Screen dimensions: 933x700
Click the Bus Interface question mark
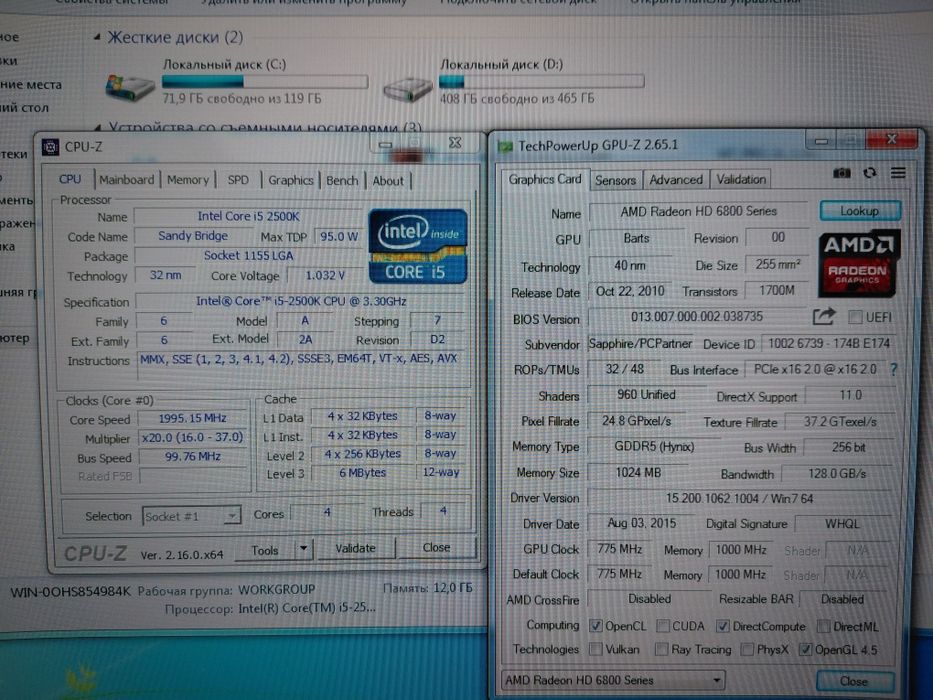tap(894, 369)
